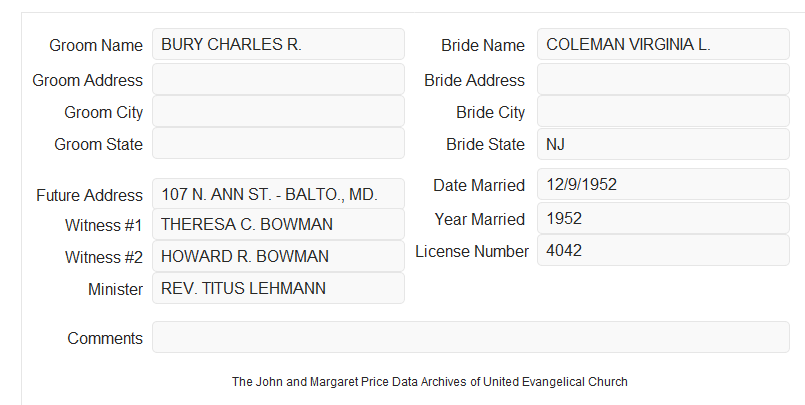Click the Groom Name field
This screenshot has width=805, height=405.
(278, 44)
